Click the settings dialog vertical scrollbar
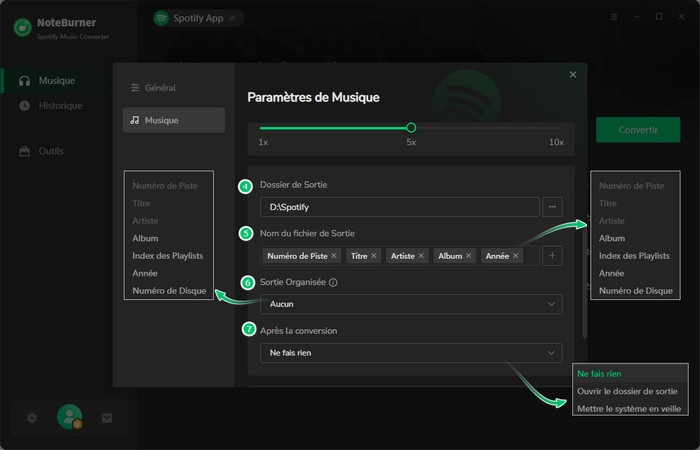The height and width of the screenshot is (450, 700). pyautogui.click(x=584, y=281)
